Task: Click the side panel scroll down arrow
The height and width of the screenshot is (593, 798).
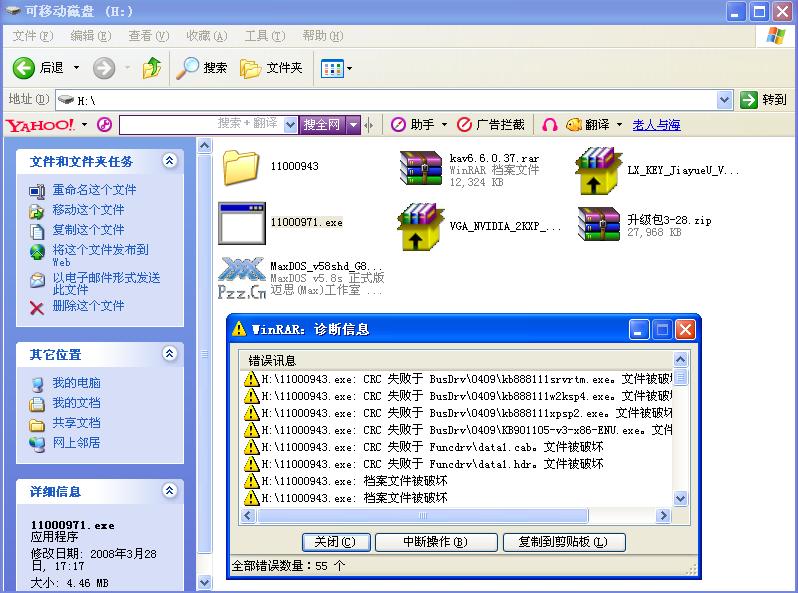Action: tap(205, 582)
